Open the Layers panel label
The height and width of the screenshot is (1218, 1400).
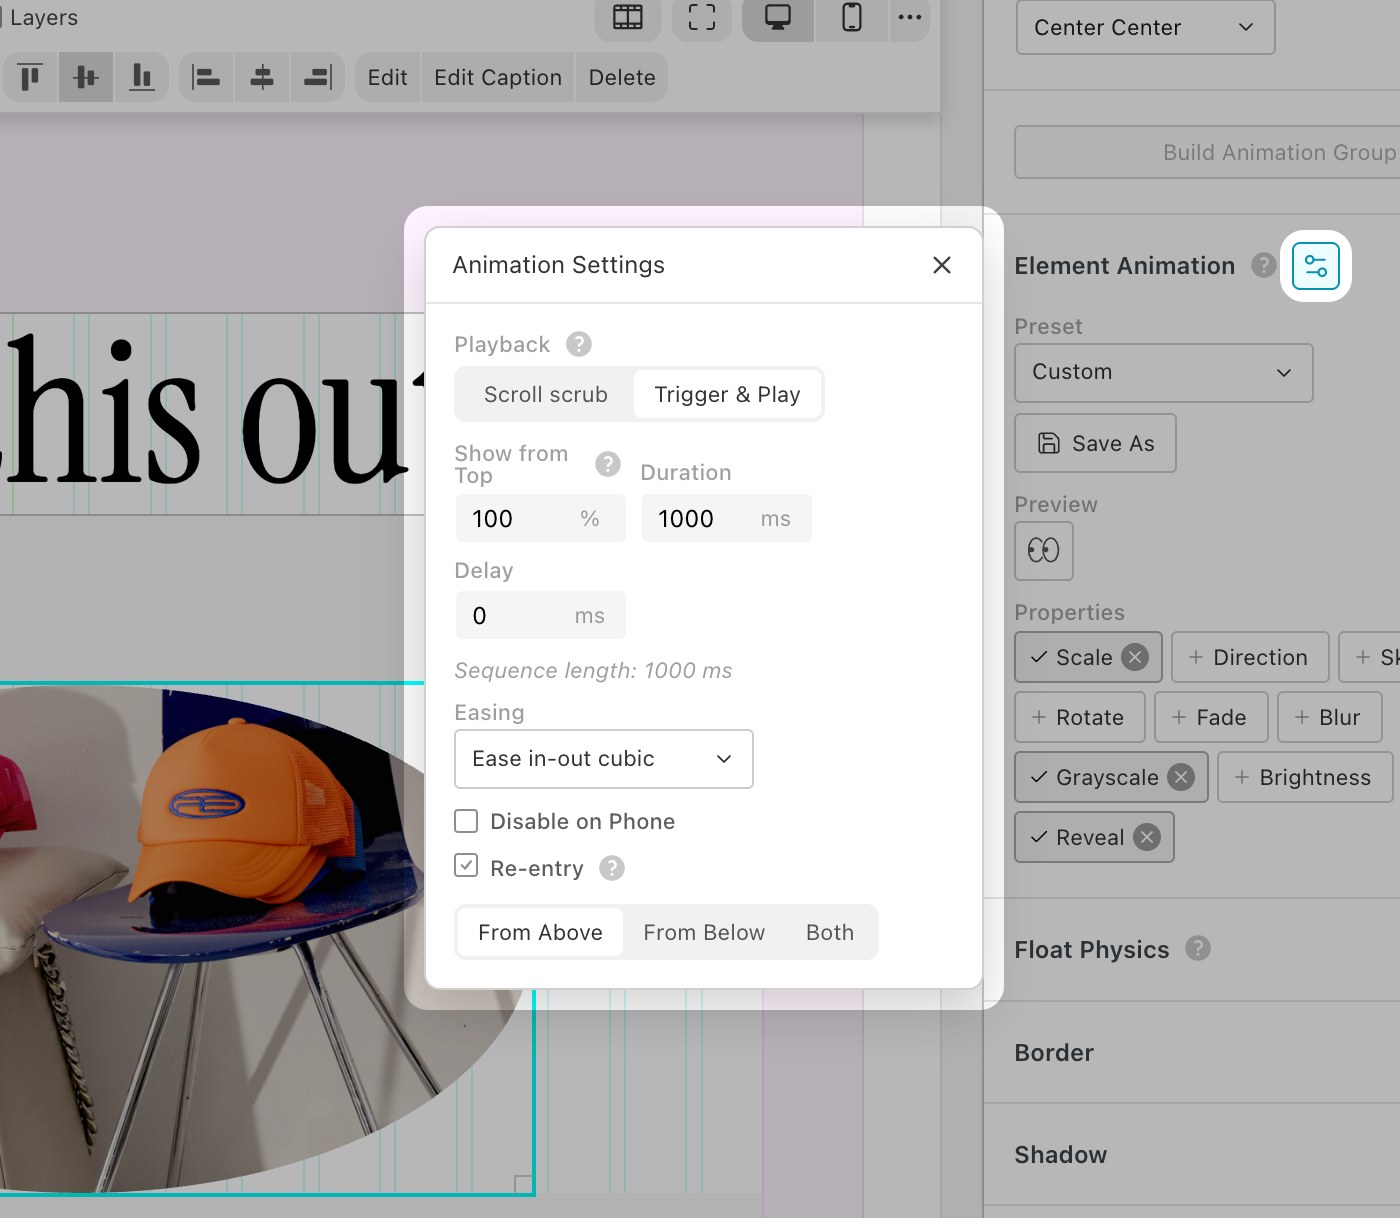pyautogui.click(x=43, y=18)
